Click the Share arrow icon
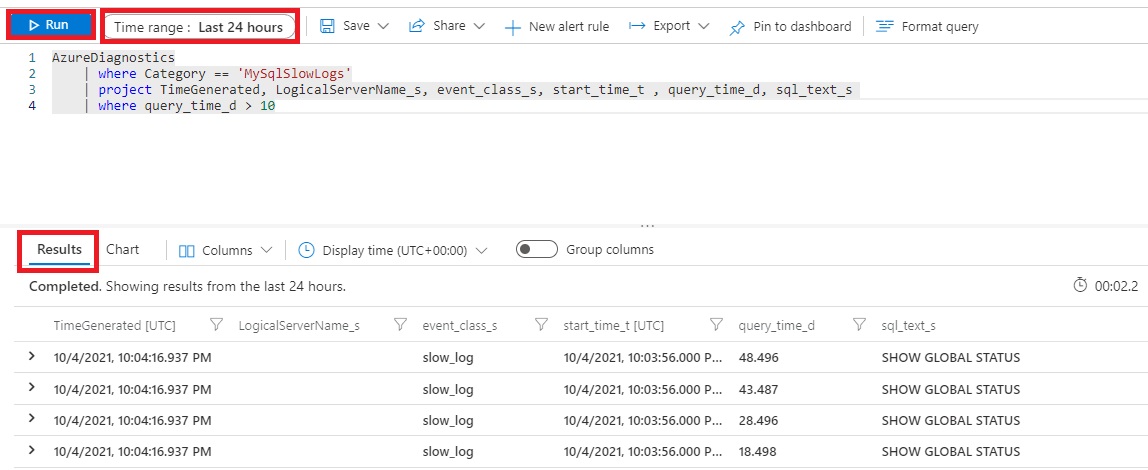Image resolution: width=1148 pixels, height=470 pixels. click(418, 26)
